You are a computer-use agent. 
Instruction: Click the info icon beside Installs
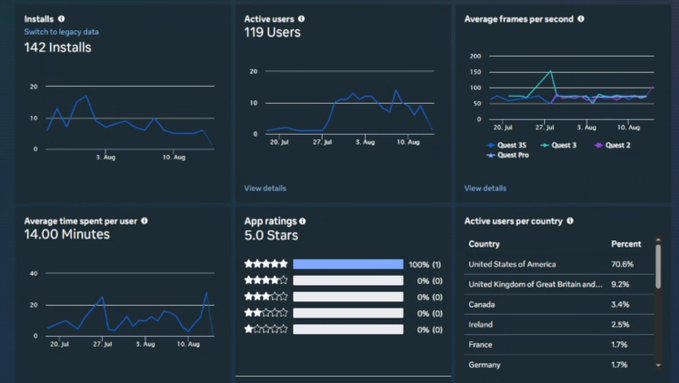(x=61, y=19)
